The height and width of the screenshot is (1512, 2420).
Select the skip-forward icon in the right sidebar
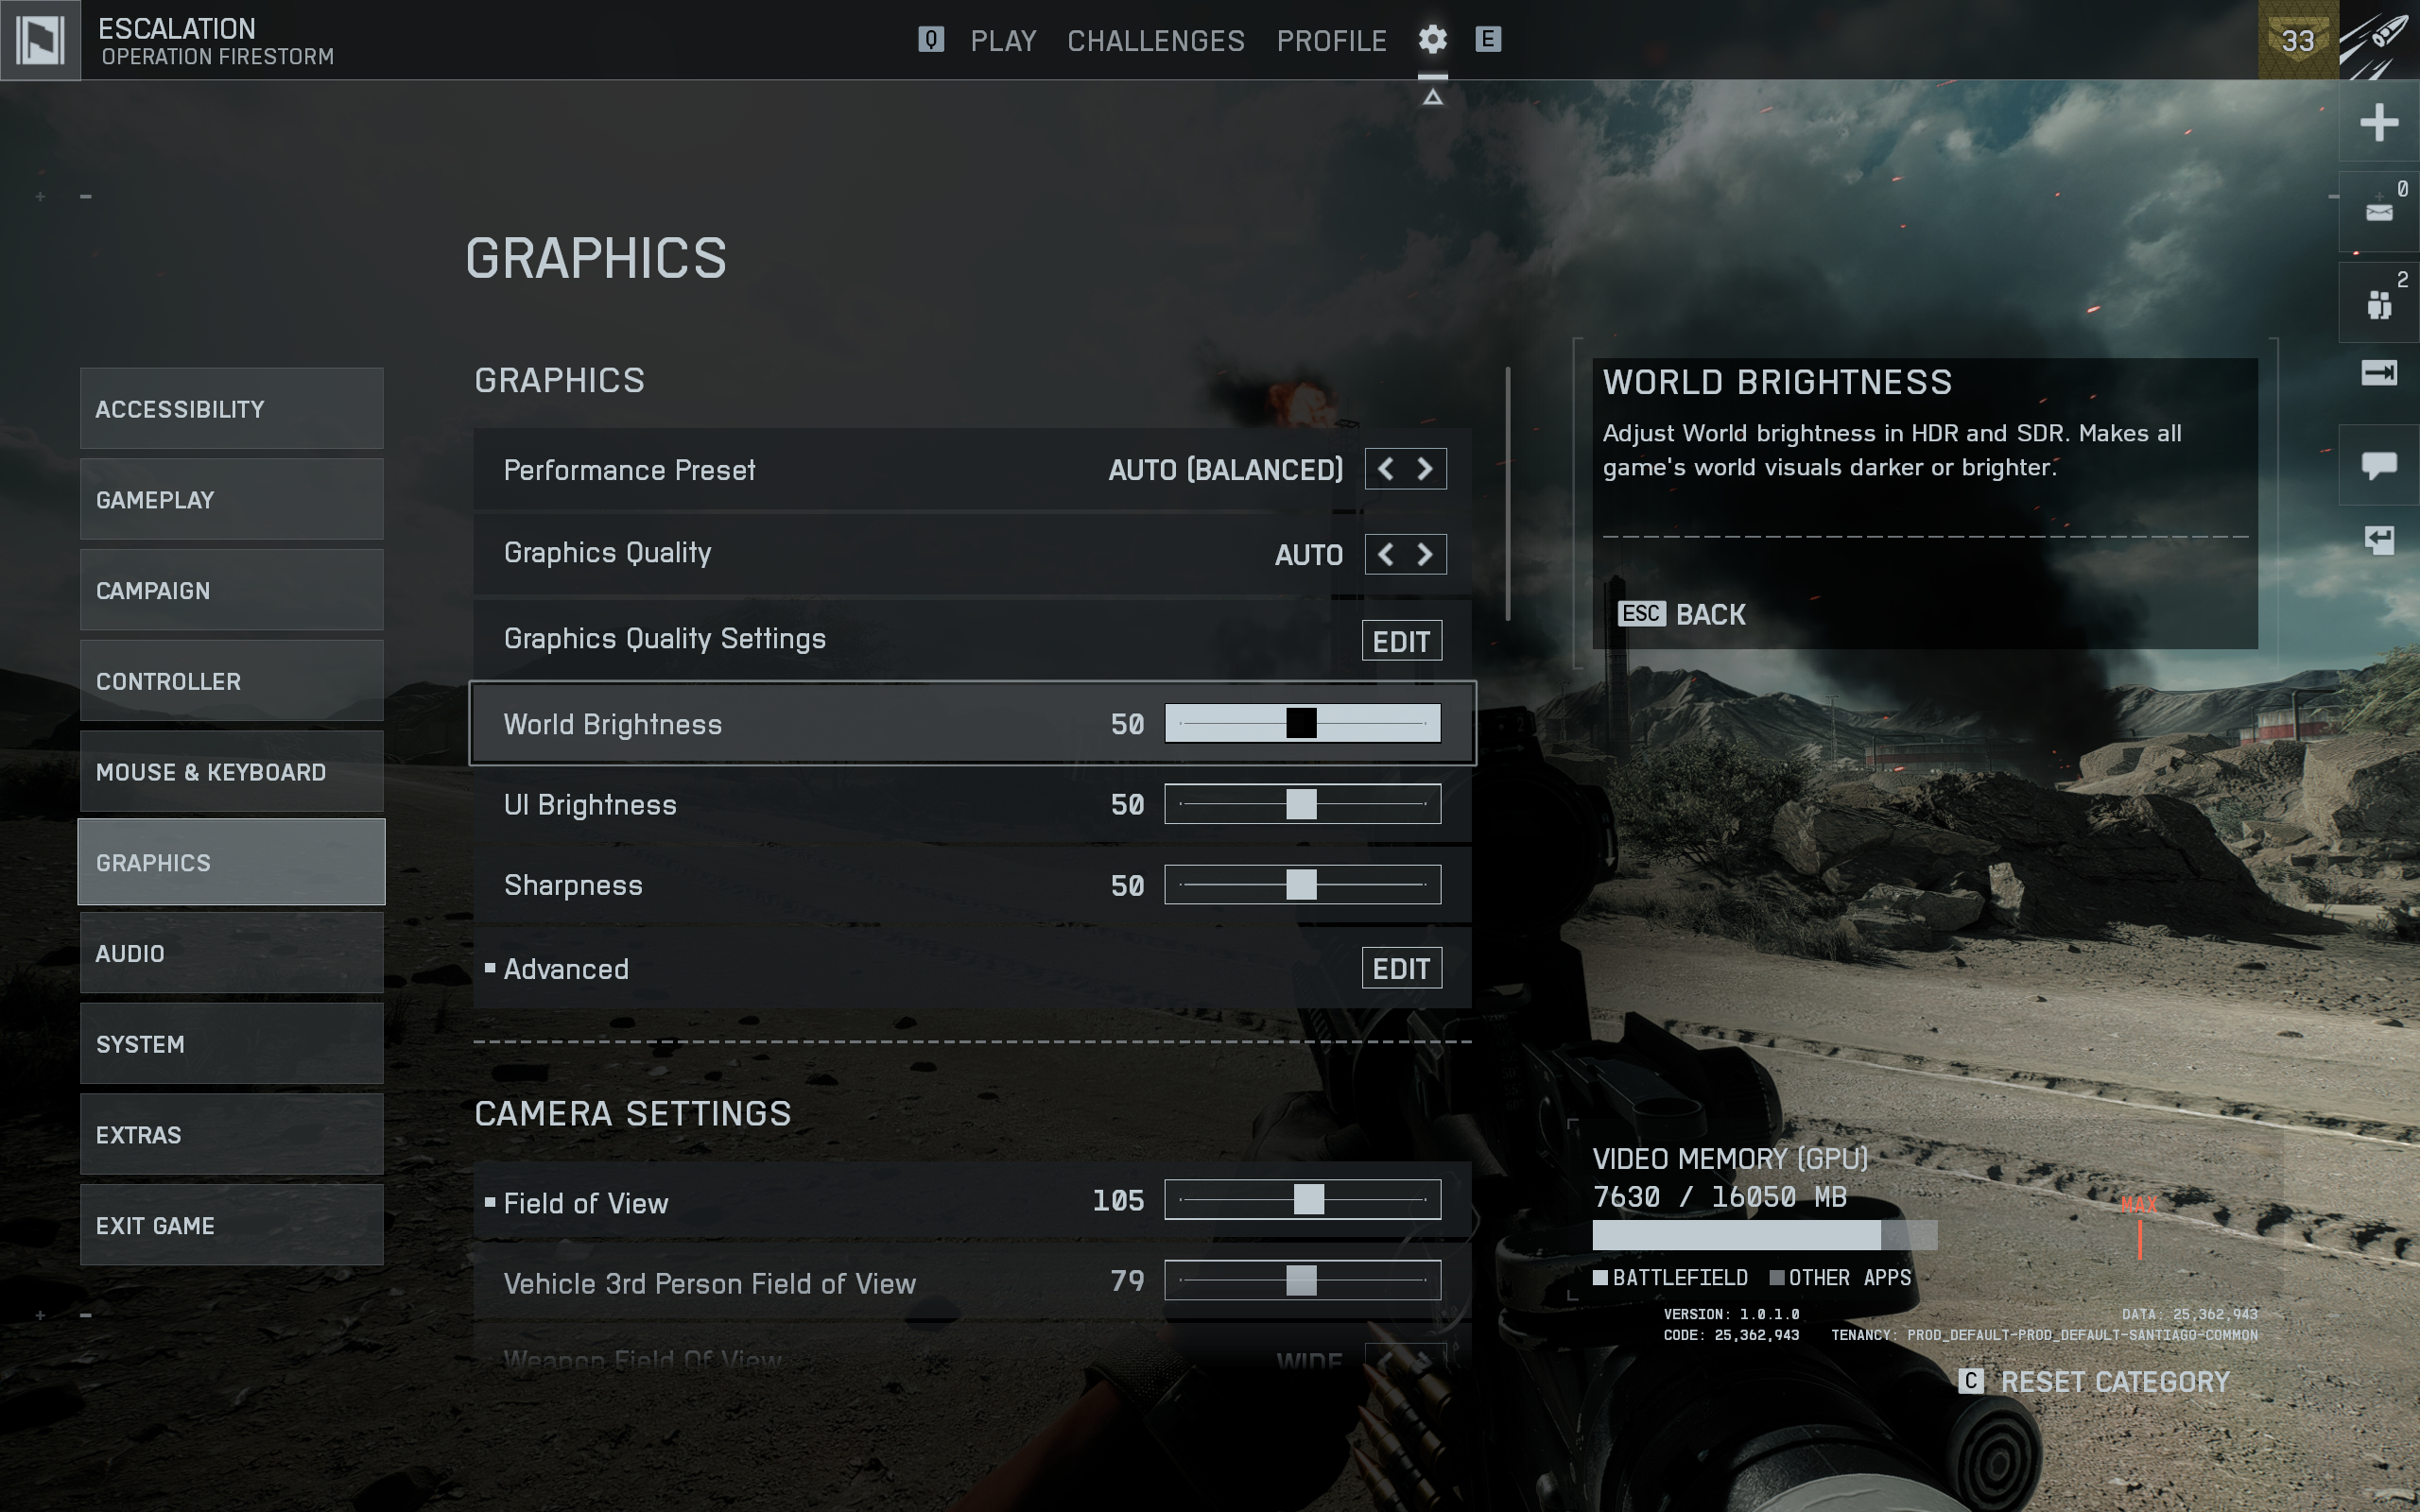(2379, 374)
